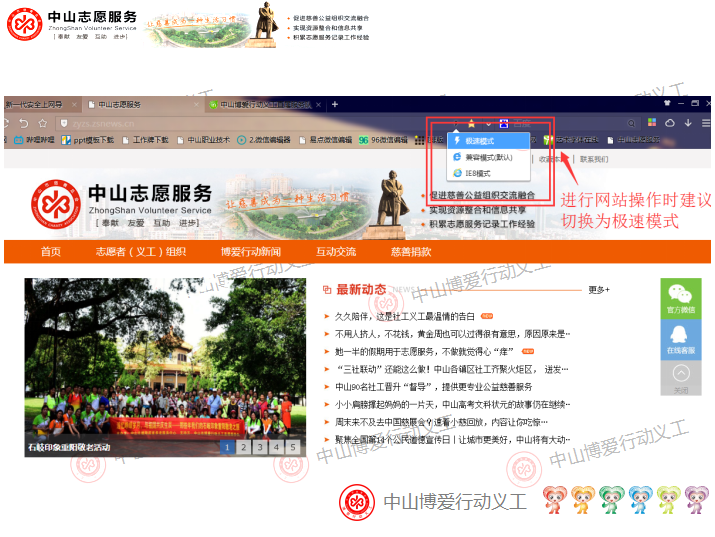Click the browser home icon

pyautogui.click(x=41, y=123)
